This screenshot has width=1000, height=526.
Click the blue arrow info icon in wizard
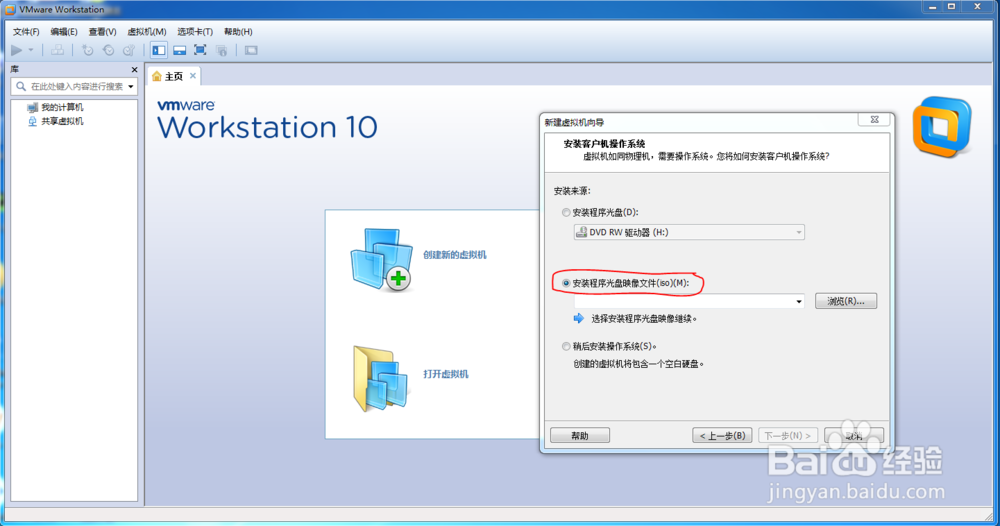tap(578, 318)
